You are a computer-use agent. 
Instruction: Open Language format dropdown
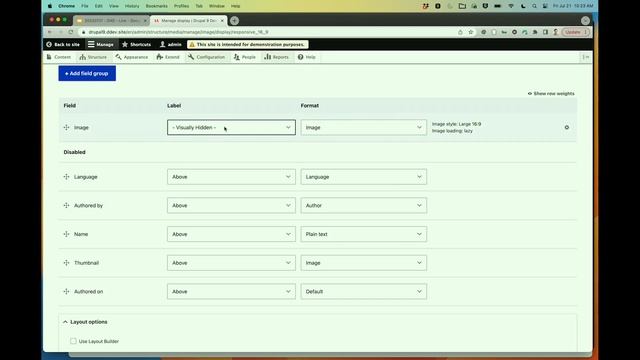pyautogui.click(x=363, y=177)
